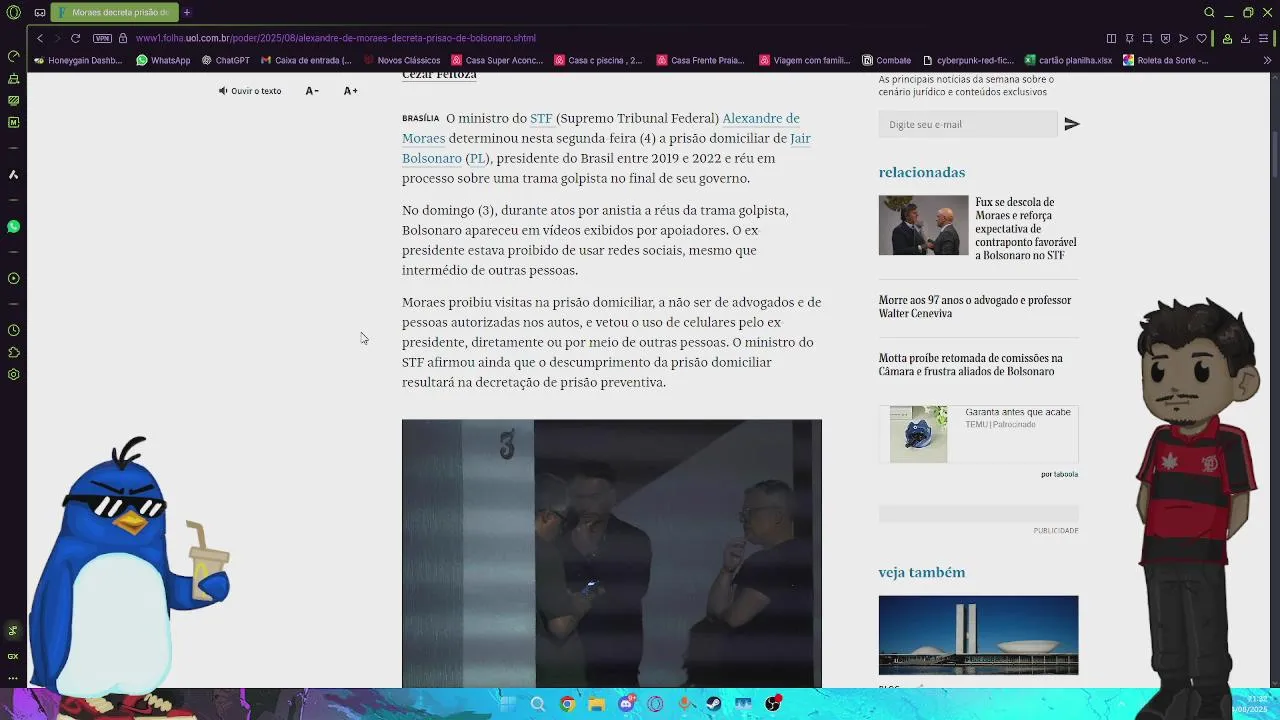Open the Casa Frente Praia bookmark
1280x720 pixels.
pos(701,60)
